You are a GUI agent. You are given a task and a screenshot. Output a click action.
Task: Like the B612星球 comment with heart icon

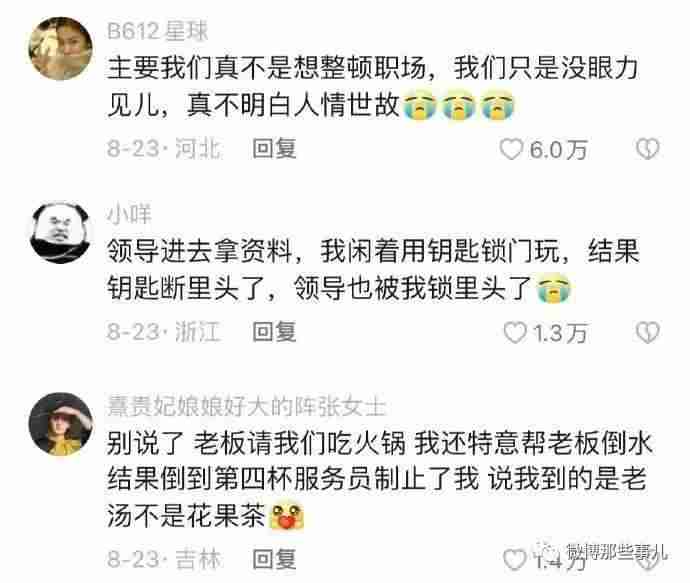511,149
